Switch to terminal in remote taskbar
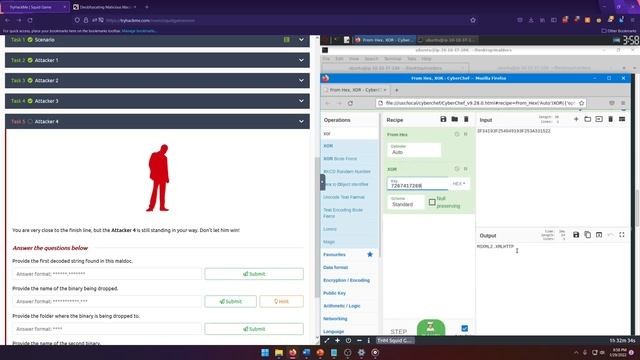This screenshot has width=640, height=360. coord(448,40)
